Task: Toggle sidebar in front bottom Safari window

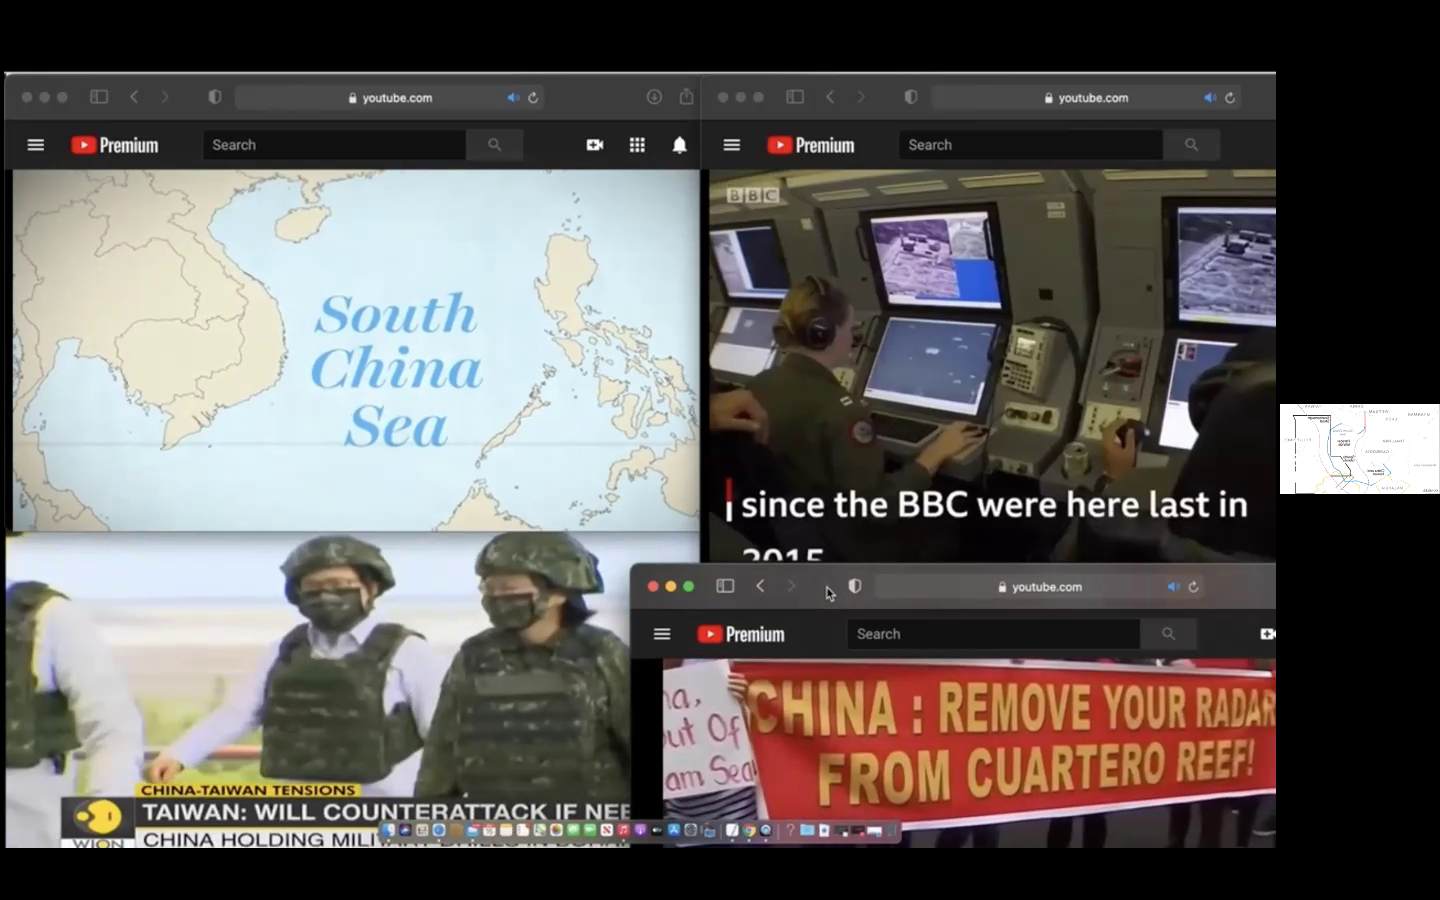Action: click(726, 586)
